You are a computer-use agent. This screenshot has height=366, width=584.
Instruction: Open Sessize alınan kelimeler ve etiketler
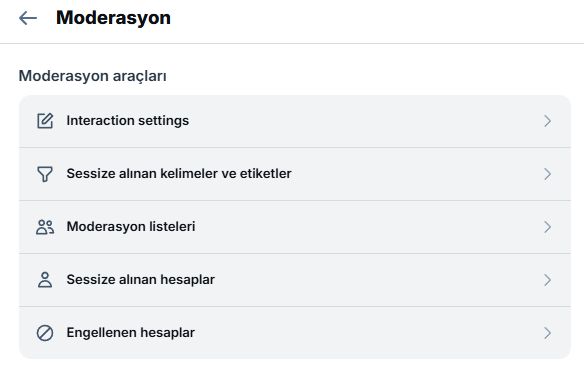tap(295, 174)
